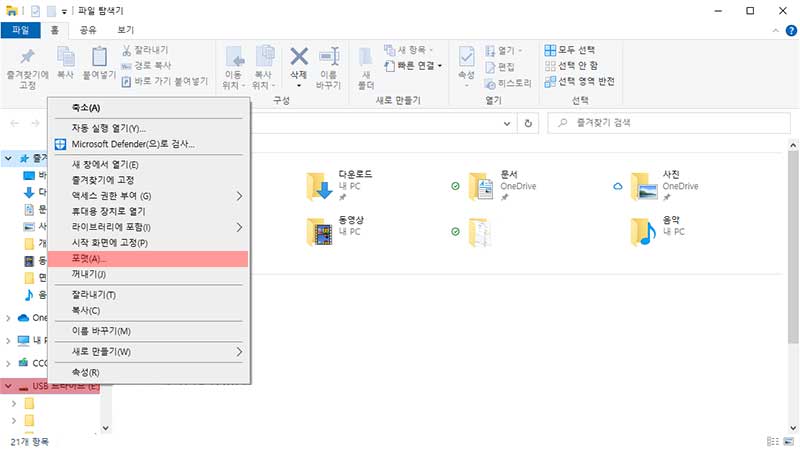
Task: Open the Documents (문서) OneDrive folder
Action: coord(481,186)
